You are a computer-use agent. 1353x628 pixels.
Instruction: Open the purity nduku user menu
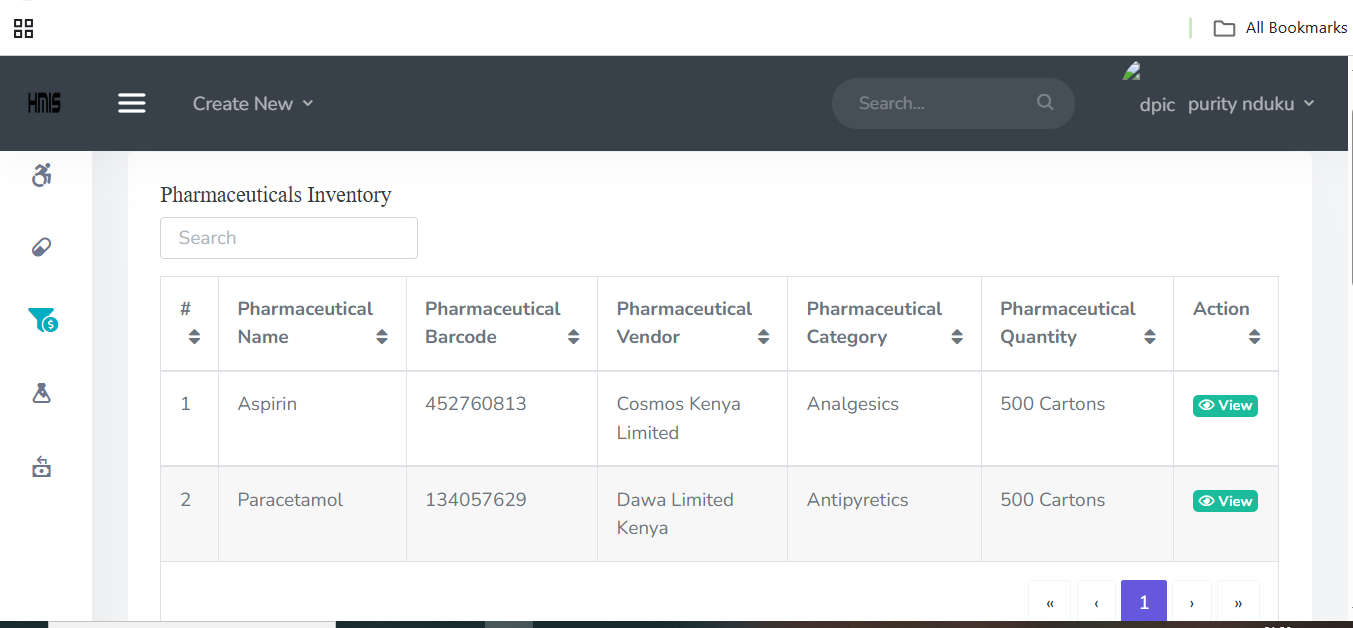point(1250,104)
